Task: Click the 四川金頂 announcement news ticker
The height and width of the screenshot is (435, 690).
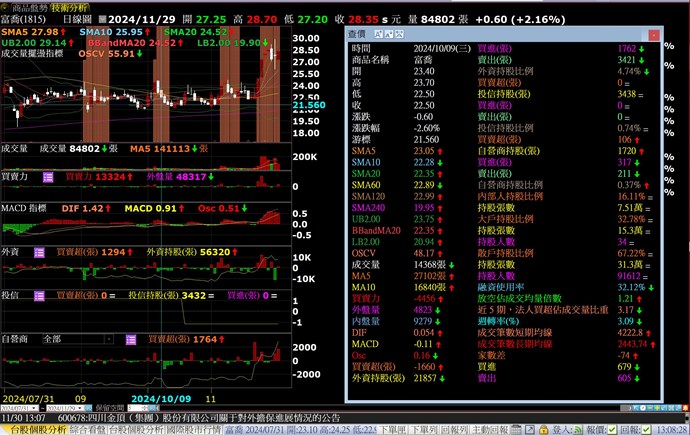Action: 200,418
